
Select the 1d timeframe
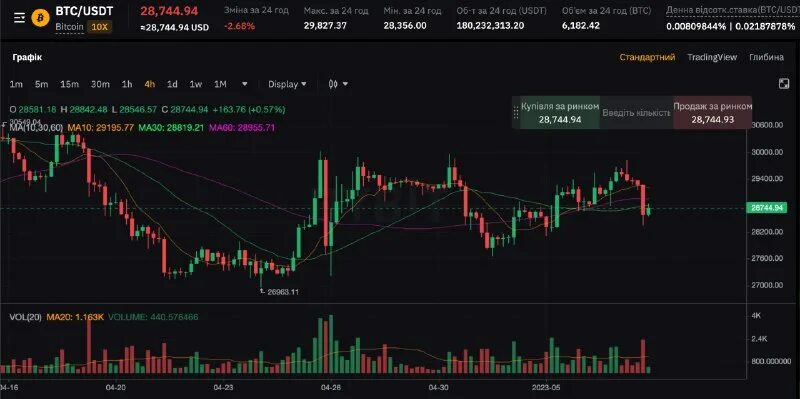pos(172,84)
